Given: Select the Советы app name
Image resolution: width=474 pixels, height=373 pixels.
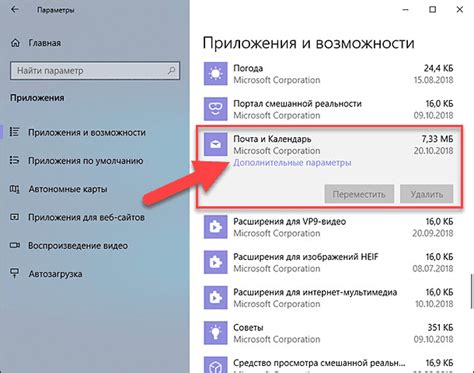Looking at the screenshot, I should [x=248, y=328].
